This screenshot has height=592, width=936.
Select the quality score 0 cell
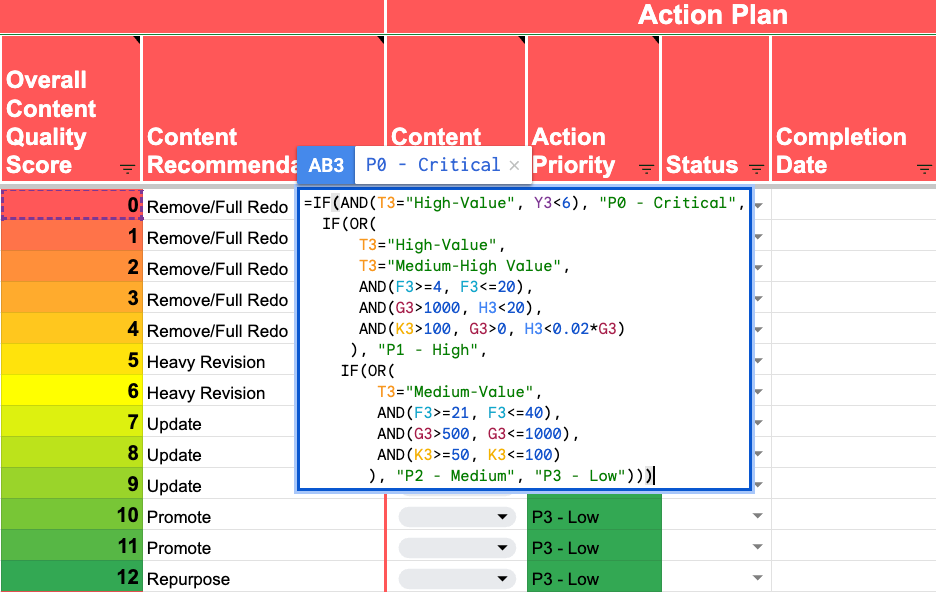tap(72, 205)
